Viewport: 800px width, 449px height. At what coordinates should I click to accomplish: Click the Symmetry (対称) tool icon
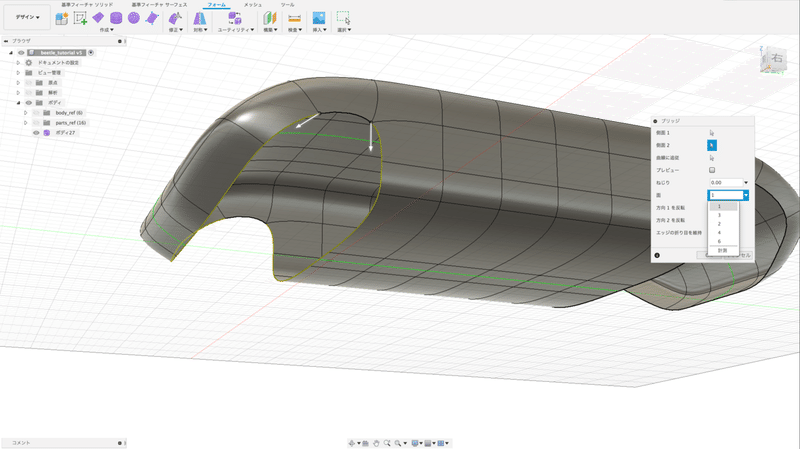click(x=198, y=18)
